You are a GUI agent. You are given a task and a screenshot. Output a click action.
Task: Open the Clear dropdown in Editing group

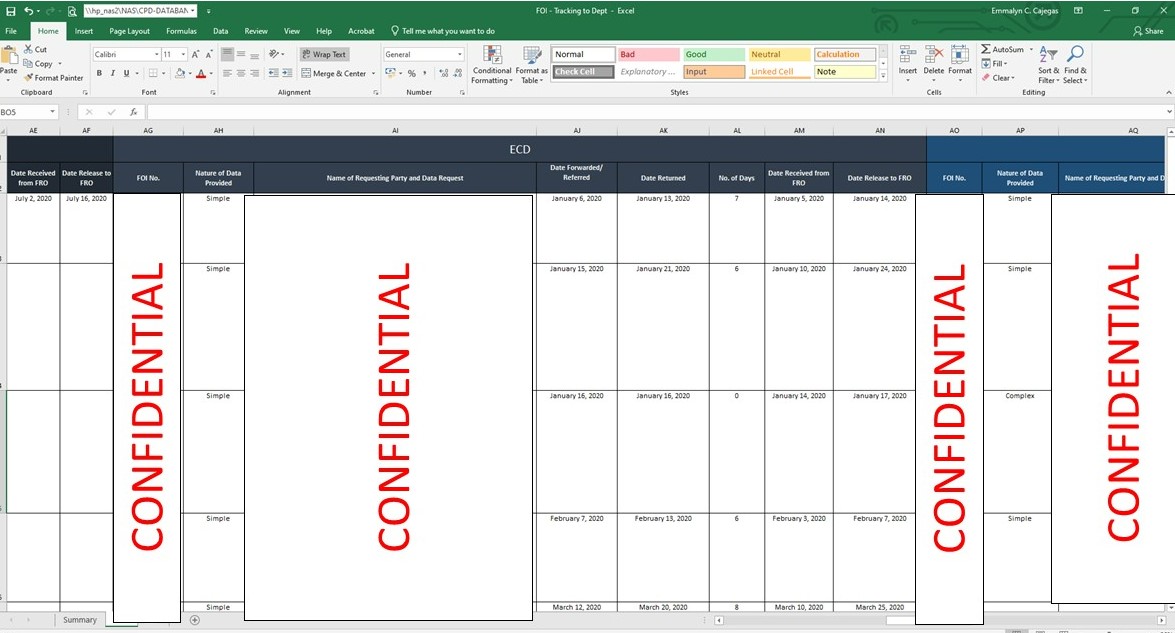[x=997, y=78]
